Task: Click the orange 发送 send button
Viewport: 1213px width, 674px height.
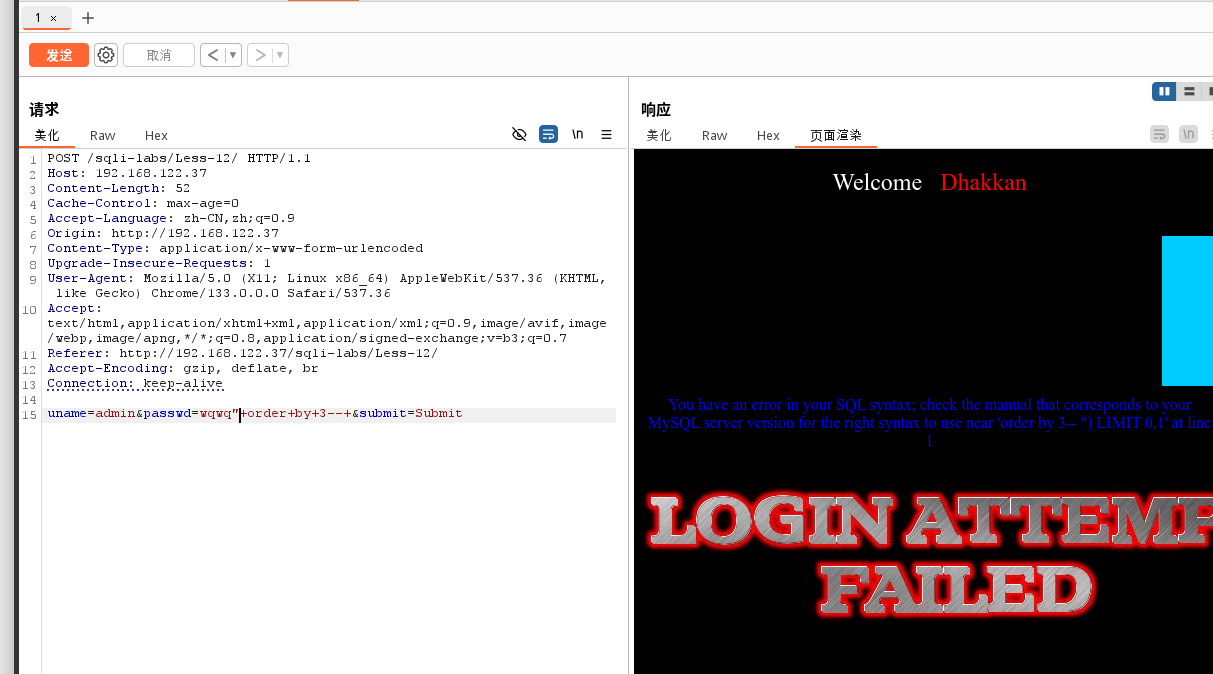Action: click(59, 55)
